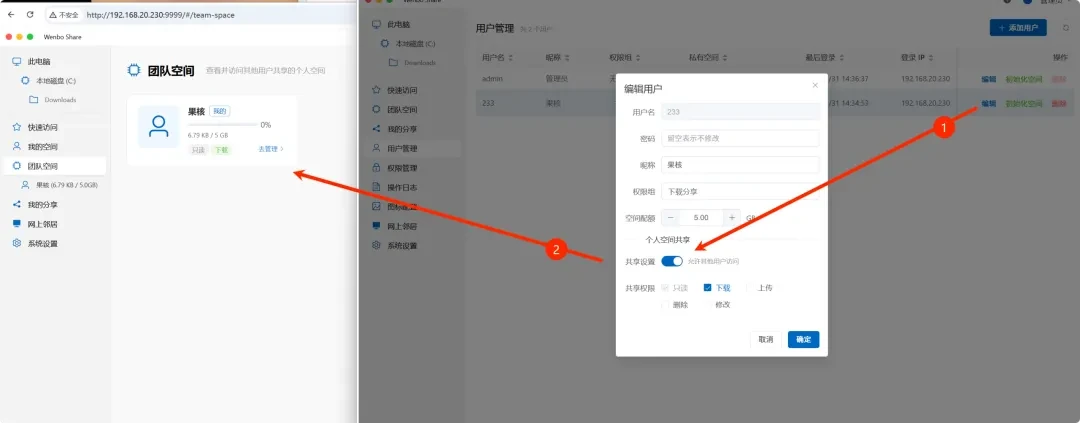Screen dimensions: 1080x423
Task: Click 网上邻居 monitor icon in right window sidebar
Action: (x=376, y=226)
